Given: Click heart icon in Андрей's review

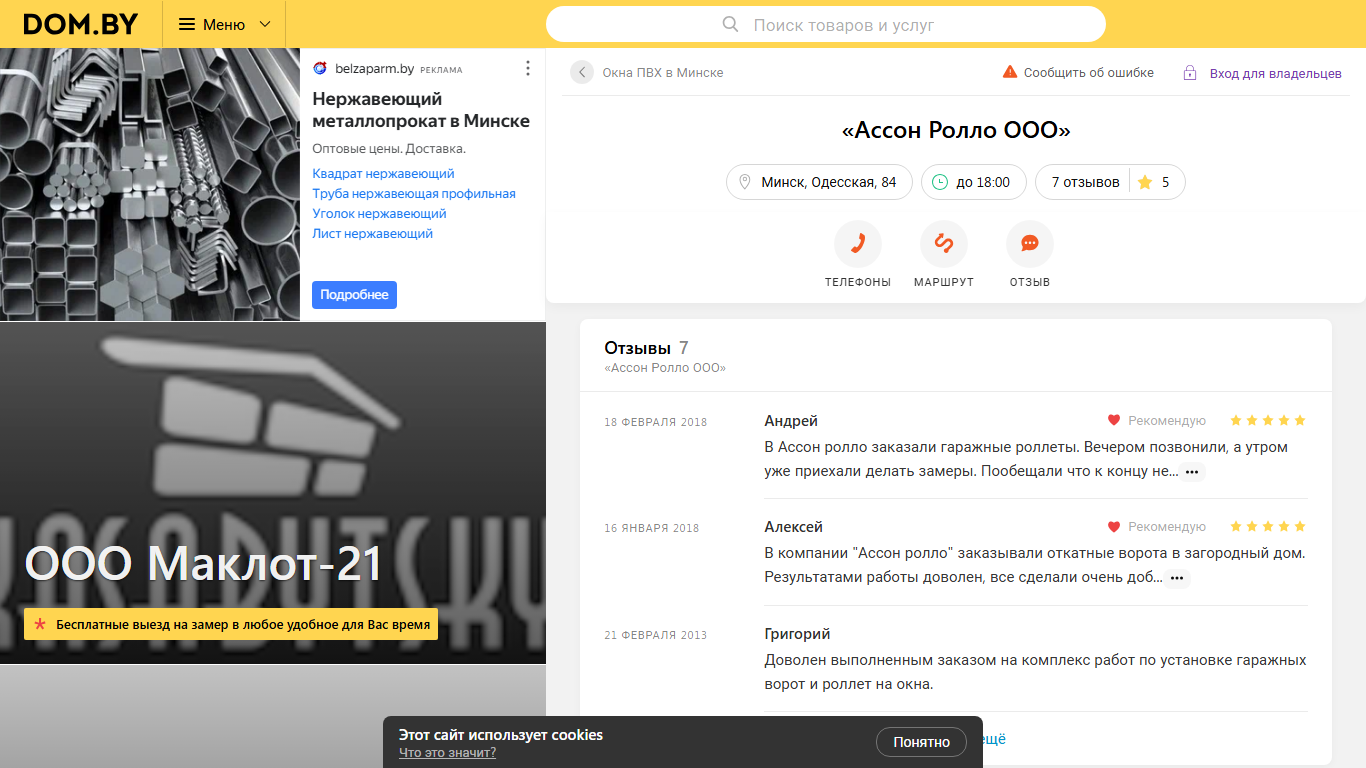Looking at the screenshot, I should [x=1114, y=421].
